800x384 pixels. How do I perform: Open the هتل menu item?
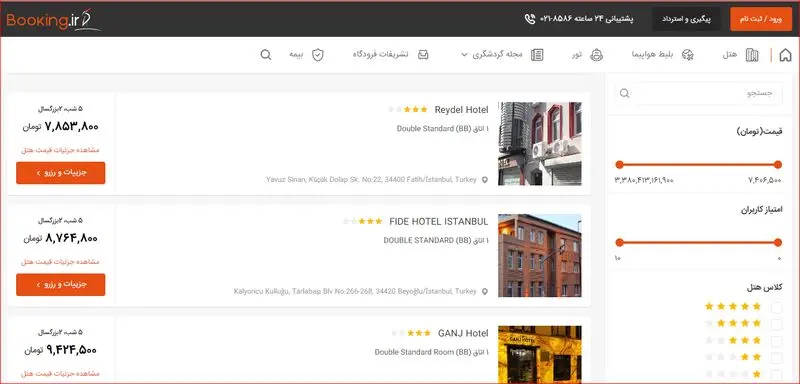(730, 55)
